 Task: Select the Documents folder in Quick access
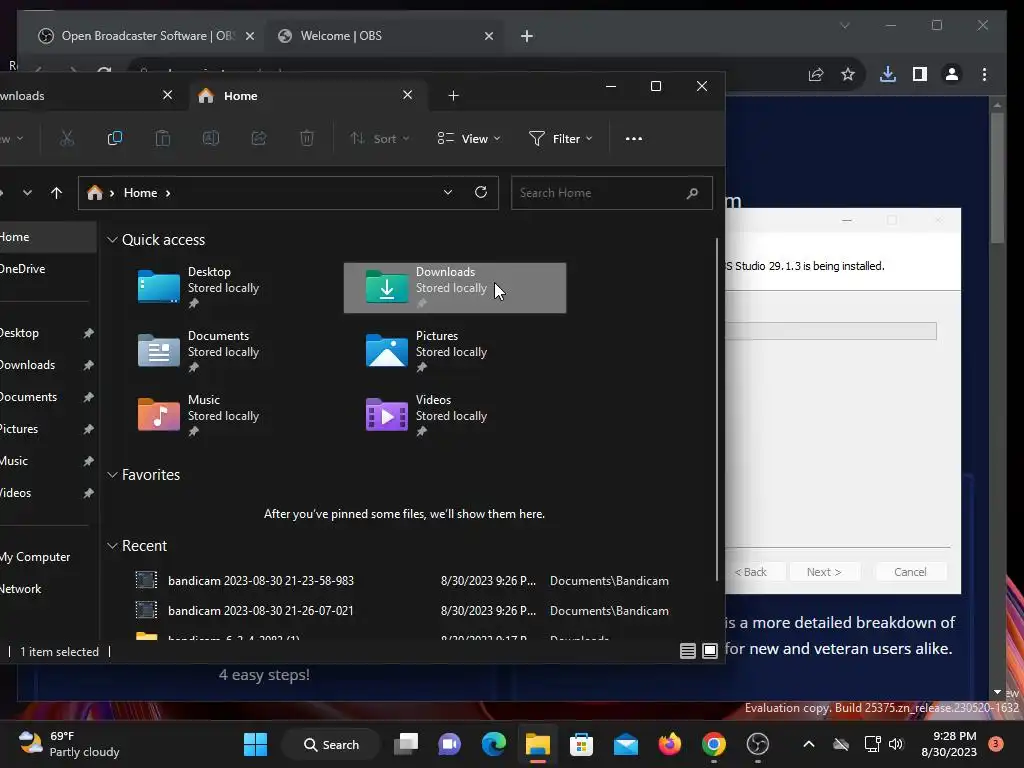[227, 351]
